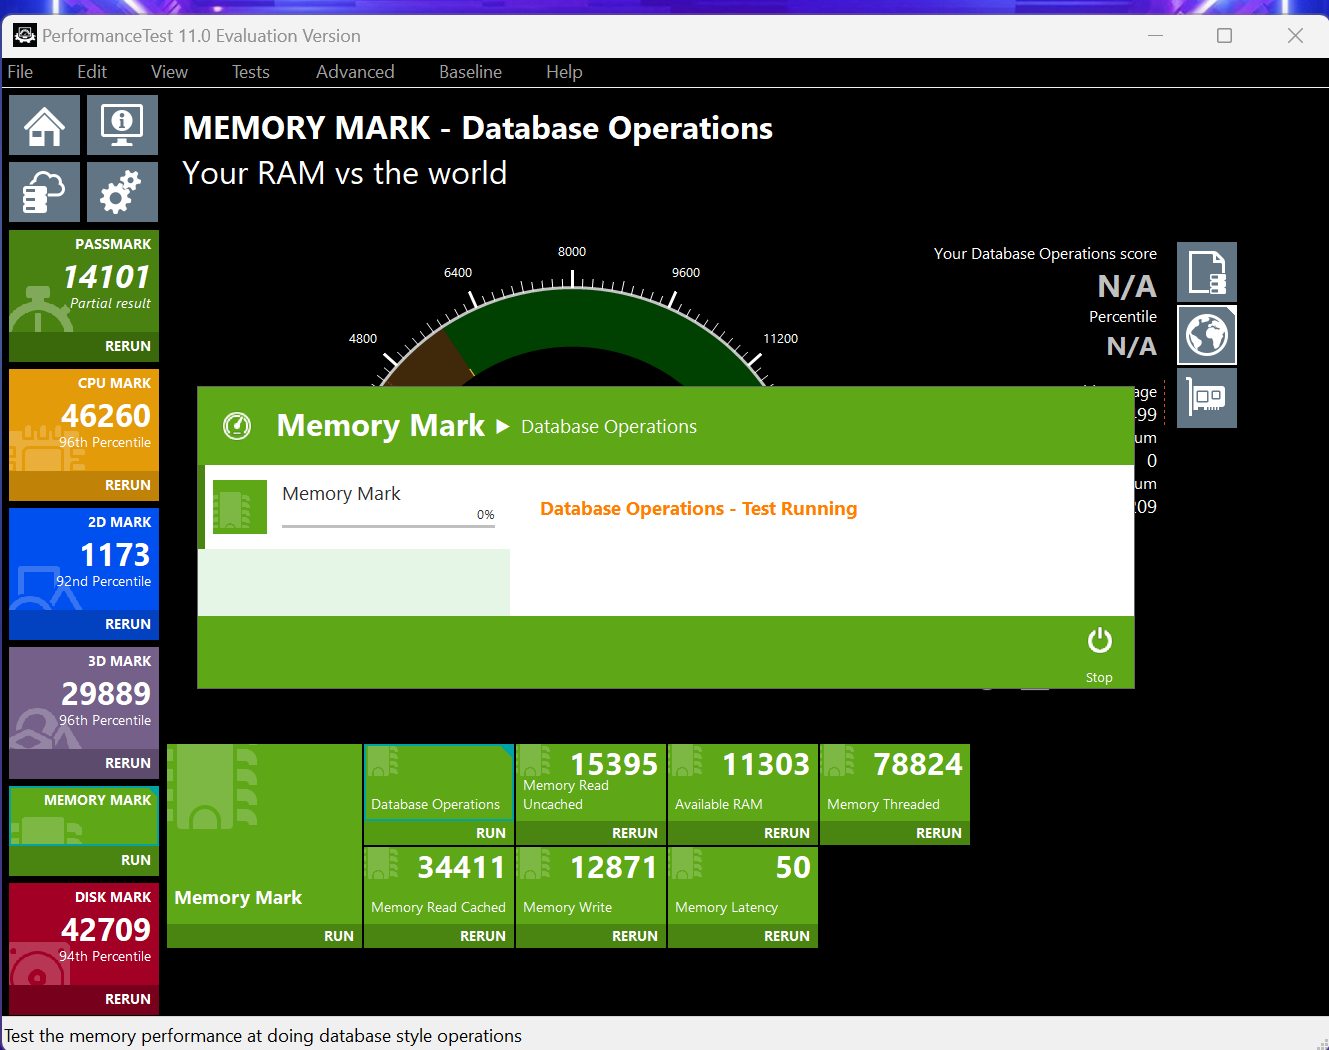Viewport: 1329px width, 1050px height.
Task: Click the Memory Mark progress bar
Action: 388,525
